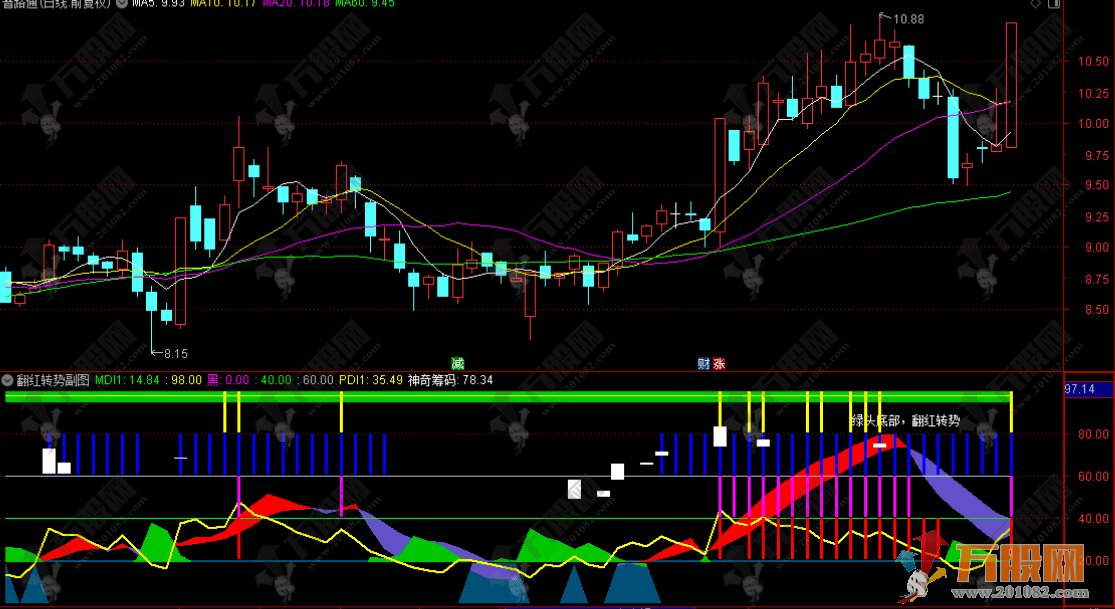
Task: Expand 翻红转势副图 sub-indicator dropdown arrow
Action: [x=8, y=380]
